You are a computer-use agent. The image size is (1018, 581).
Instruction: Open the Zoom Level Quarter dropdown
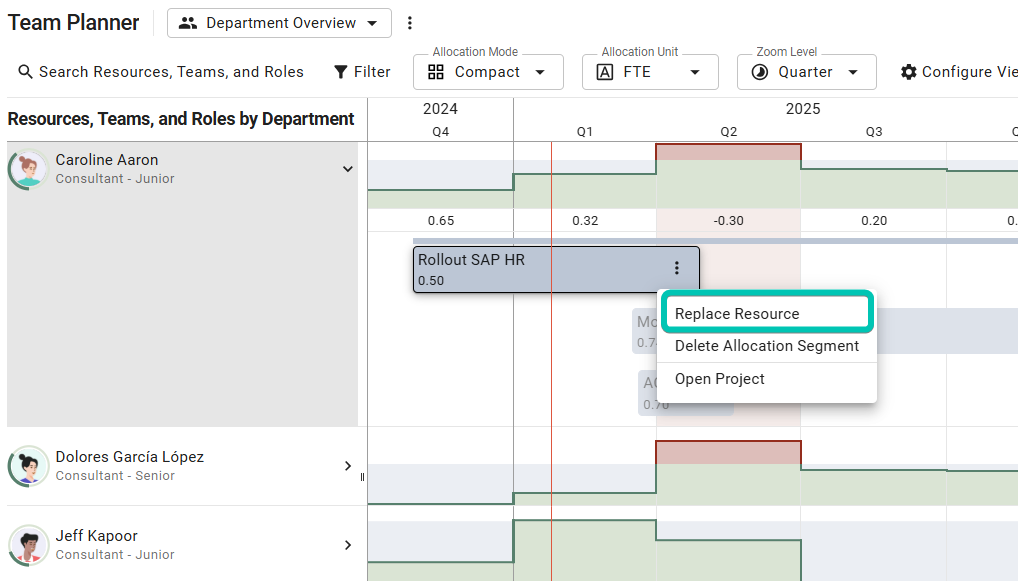806,72
